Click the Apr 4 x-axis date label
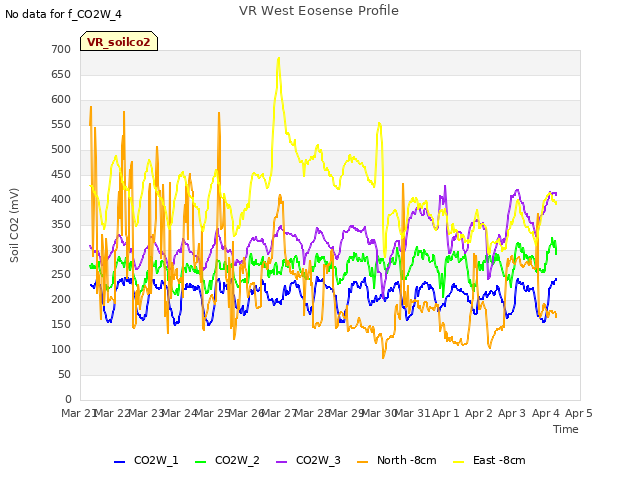The height and width of the screenshot is (480, 640). [545, 413]
